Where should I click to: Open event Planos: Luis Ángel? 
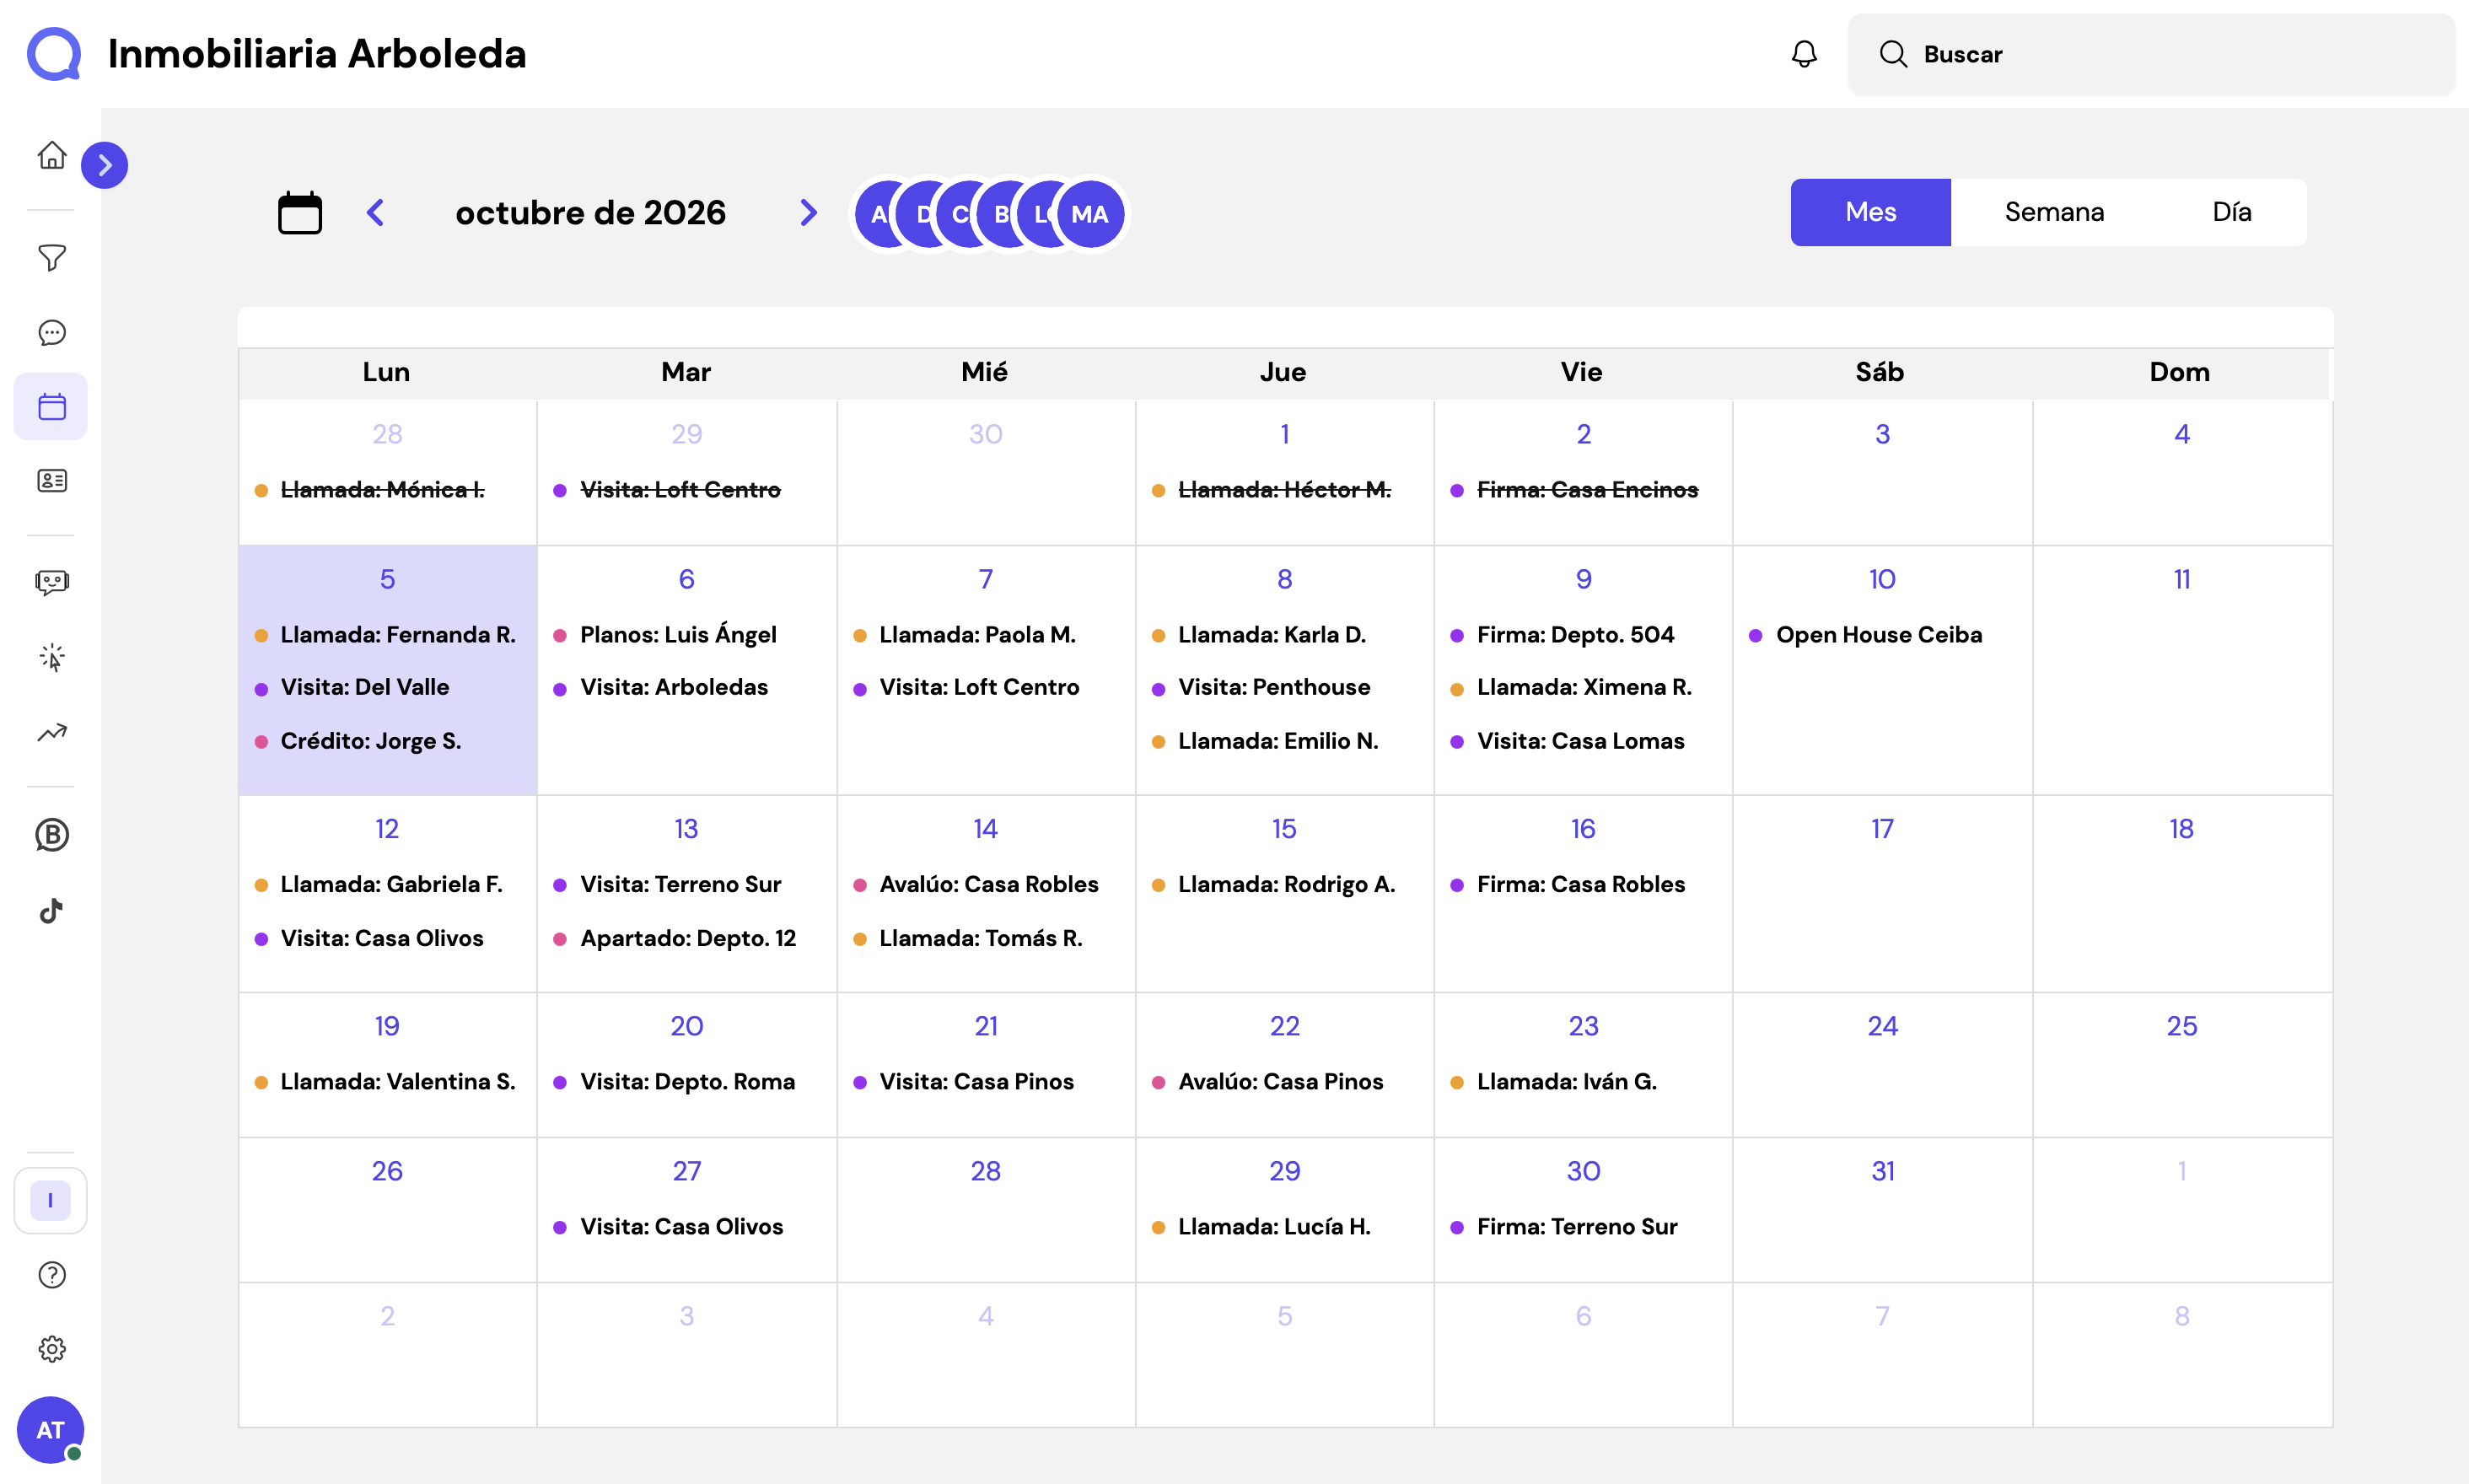click(666, 635)
